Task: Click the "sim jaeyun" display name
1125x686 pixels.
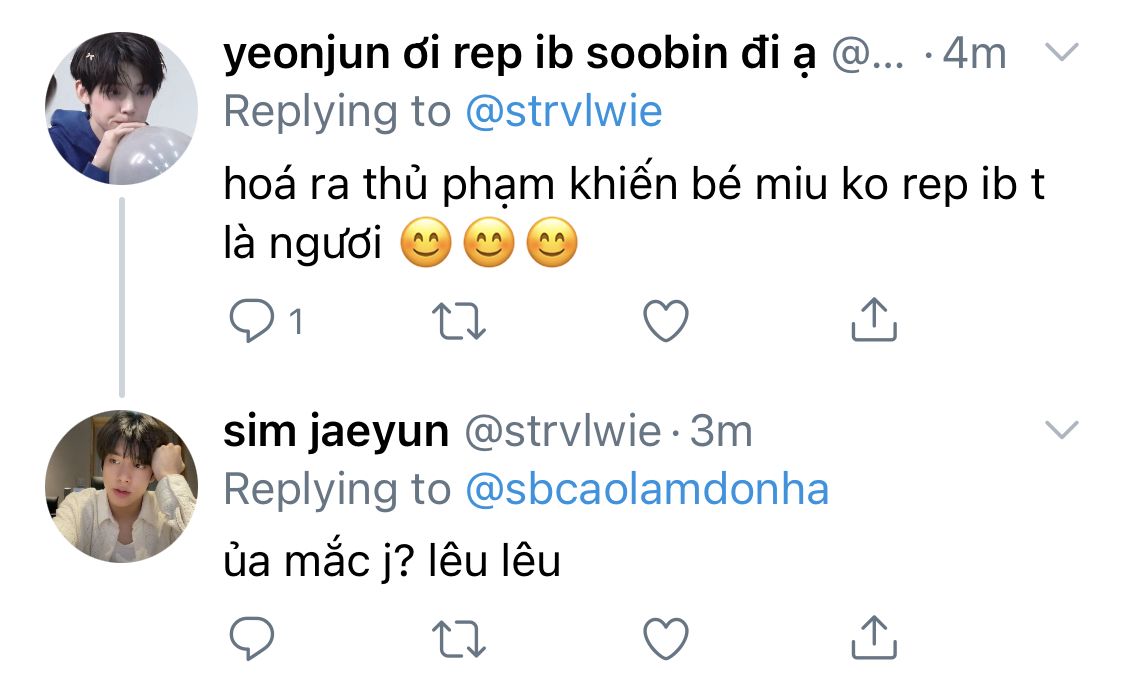Action: [335, 432]
